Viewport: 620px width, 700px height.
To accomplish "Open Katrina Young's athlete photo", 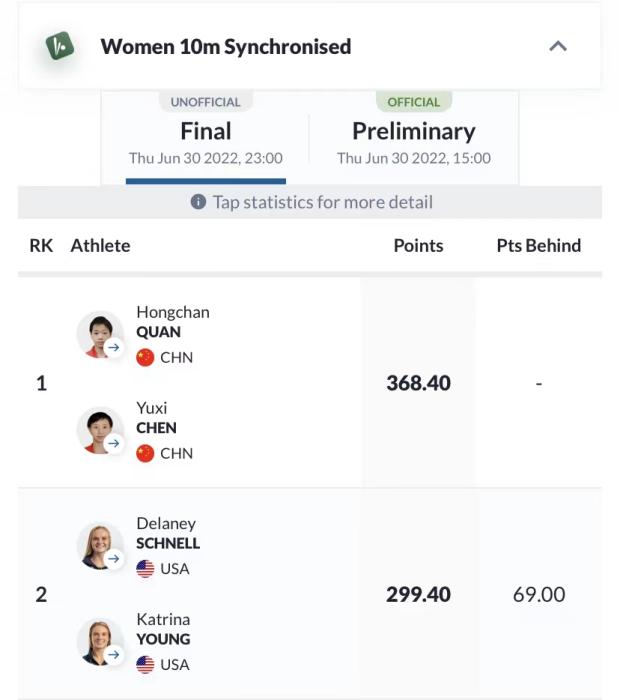I will (99, 641).
